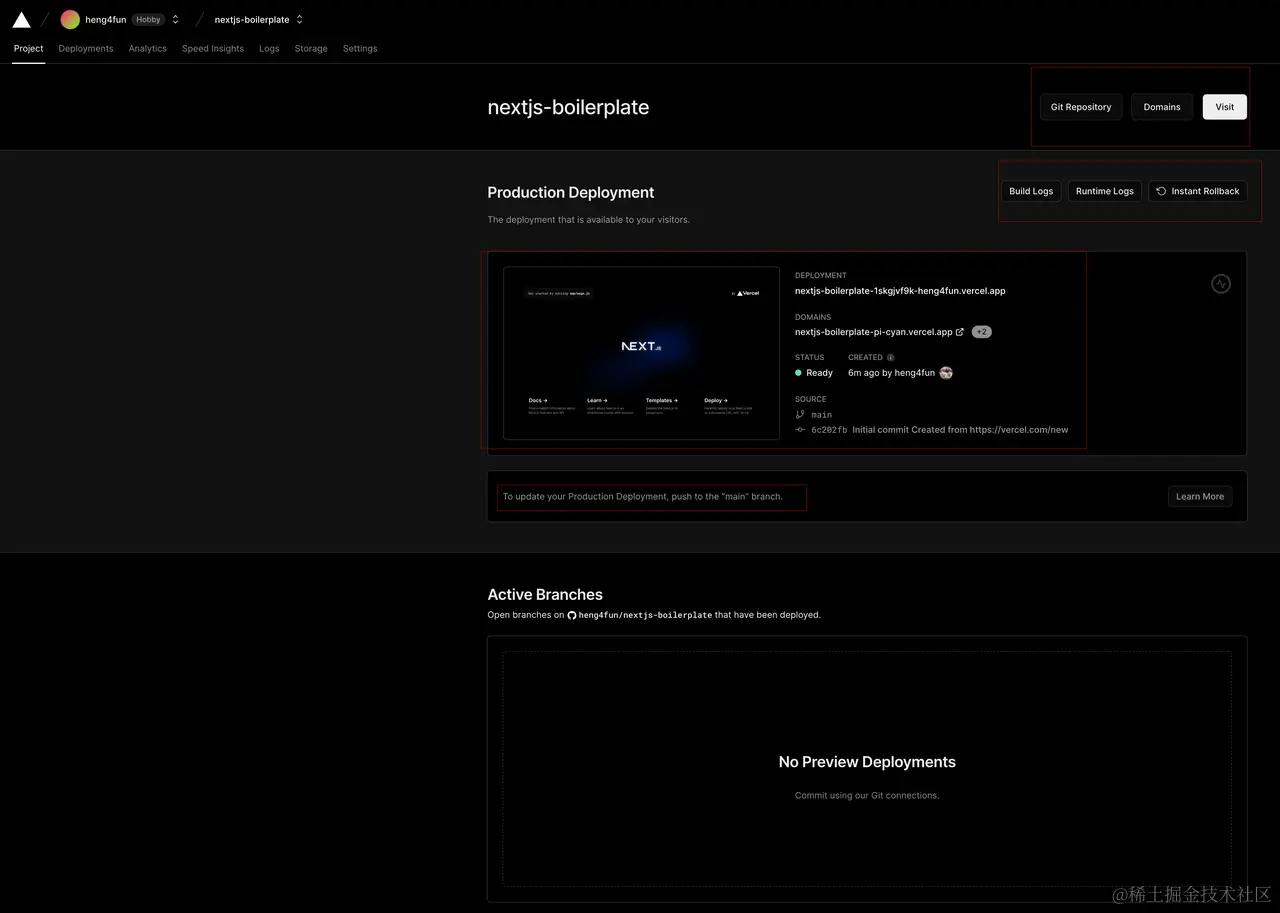Open the Settings tab
This screenshot has height=913, width=1280.
[x=360, y=49]
